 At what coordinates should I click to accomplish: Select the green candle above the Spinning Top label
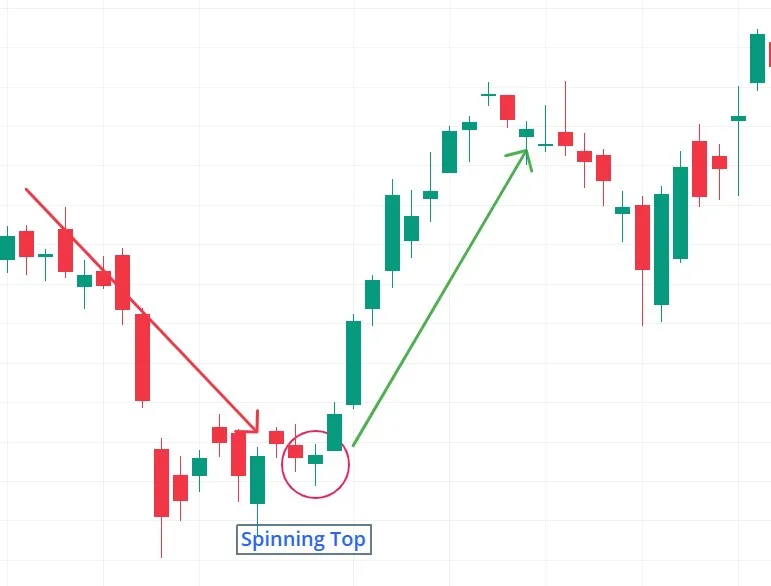258,480
